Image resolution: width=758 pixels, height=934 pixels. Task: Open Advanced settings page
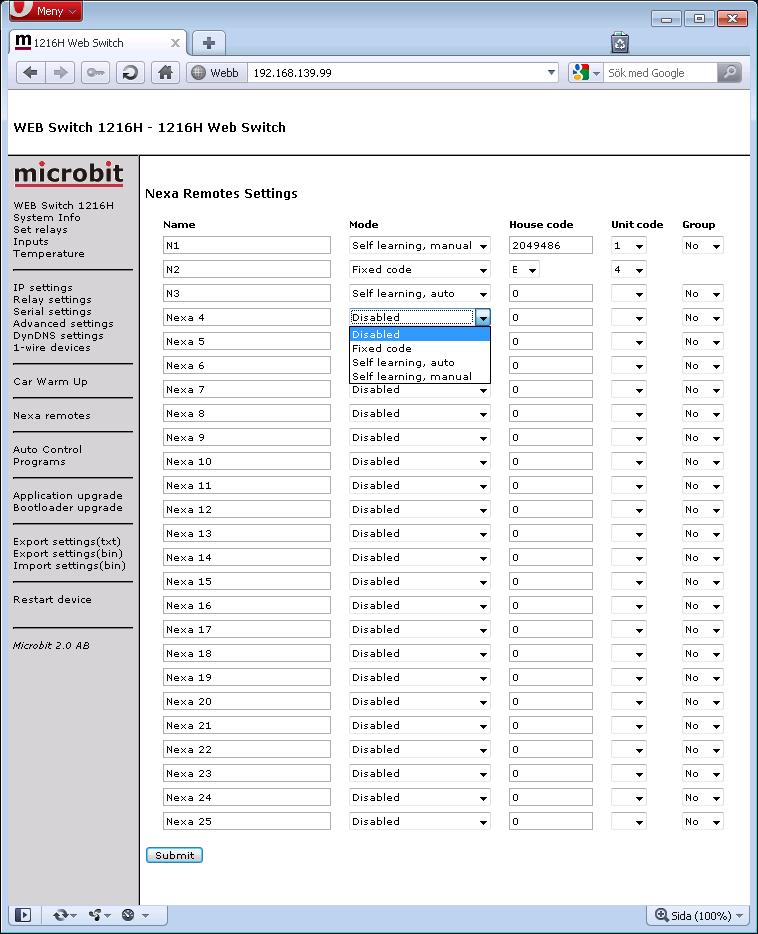(x=63, y=323)
